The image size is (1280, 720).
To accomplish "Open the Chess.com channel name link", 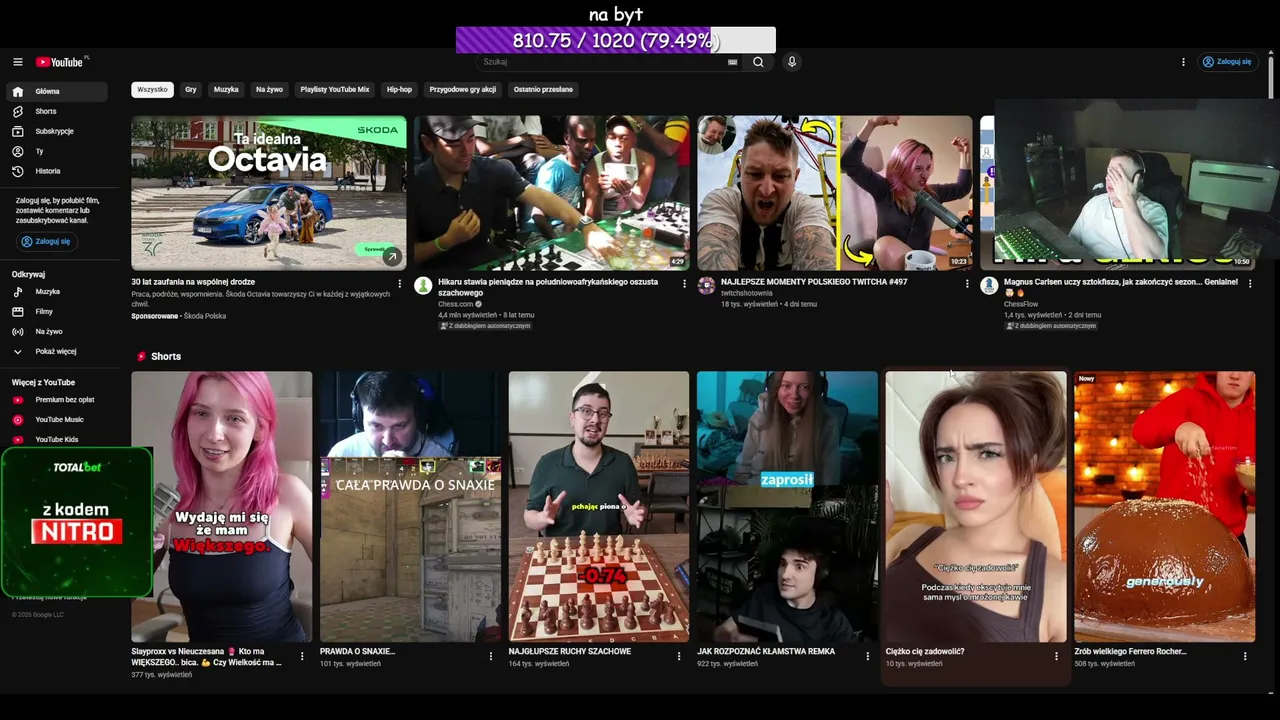I will (x=456, y=304).
